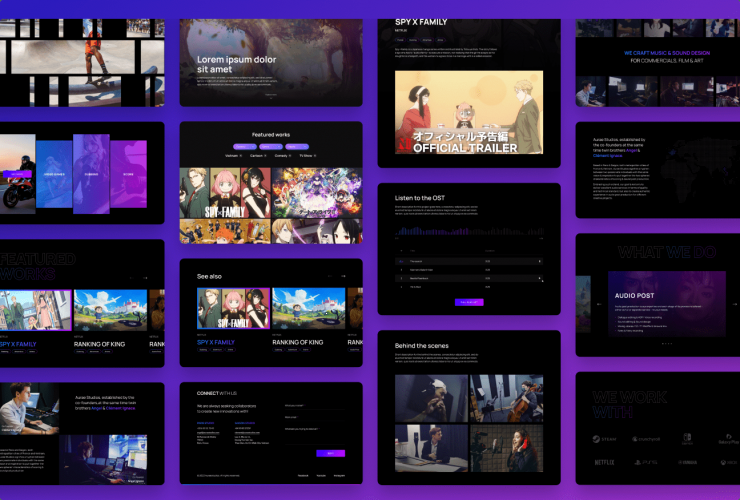This screenshot has width=740, height=500.
Task: Click the Lorem ipsum dolor sit amet hero heading
Action: click(x=236, y=64)
